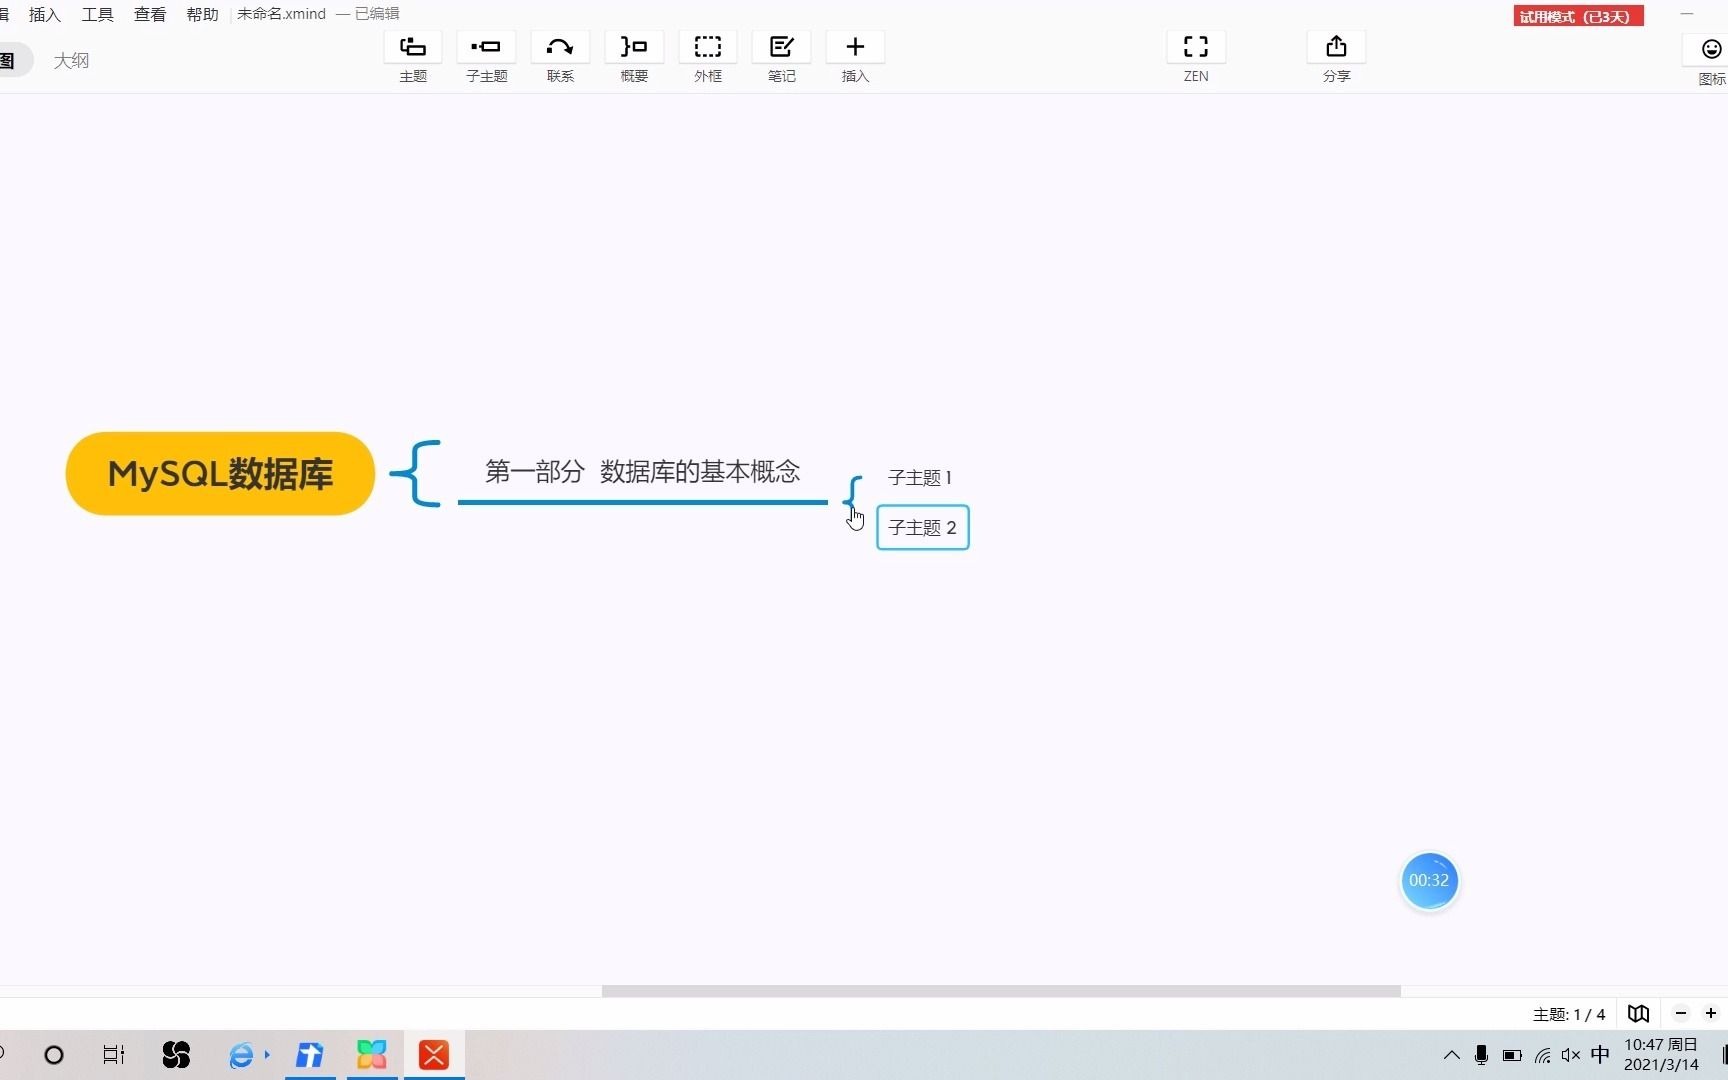Select the 子主题 2 node
1728x1080 pixels.
pos(922,528)
